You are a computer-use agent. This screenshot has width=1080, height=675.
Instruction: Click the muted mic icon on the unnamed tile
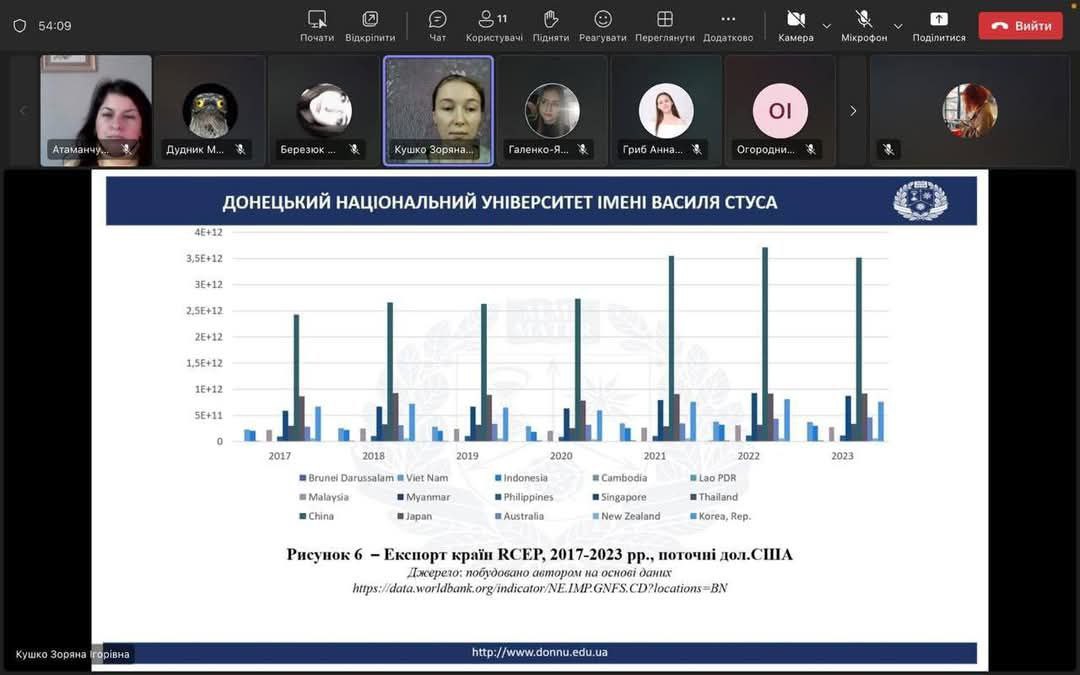[889, 149]
